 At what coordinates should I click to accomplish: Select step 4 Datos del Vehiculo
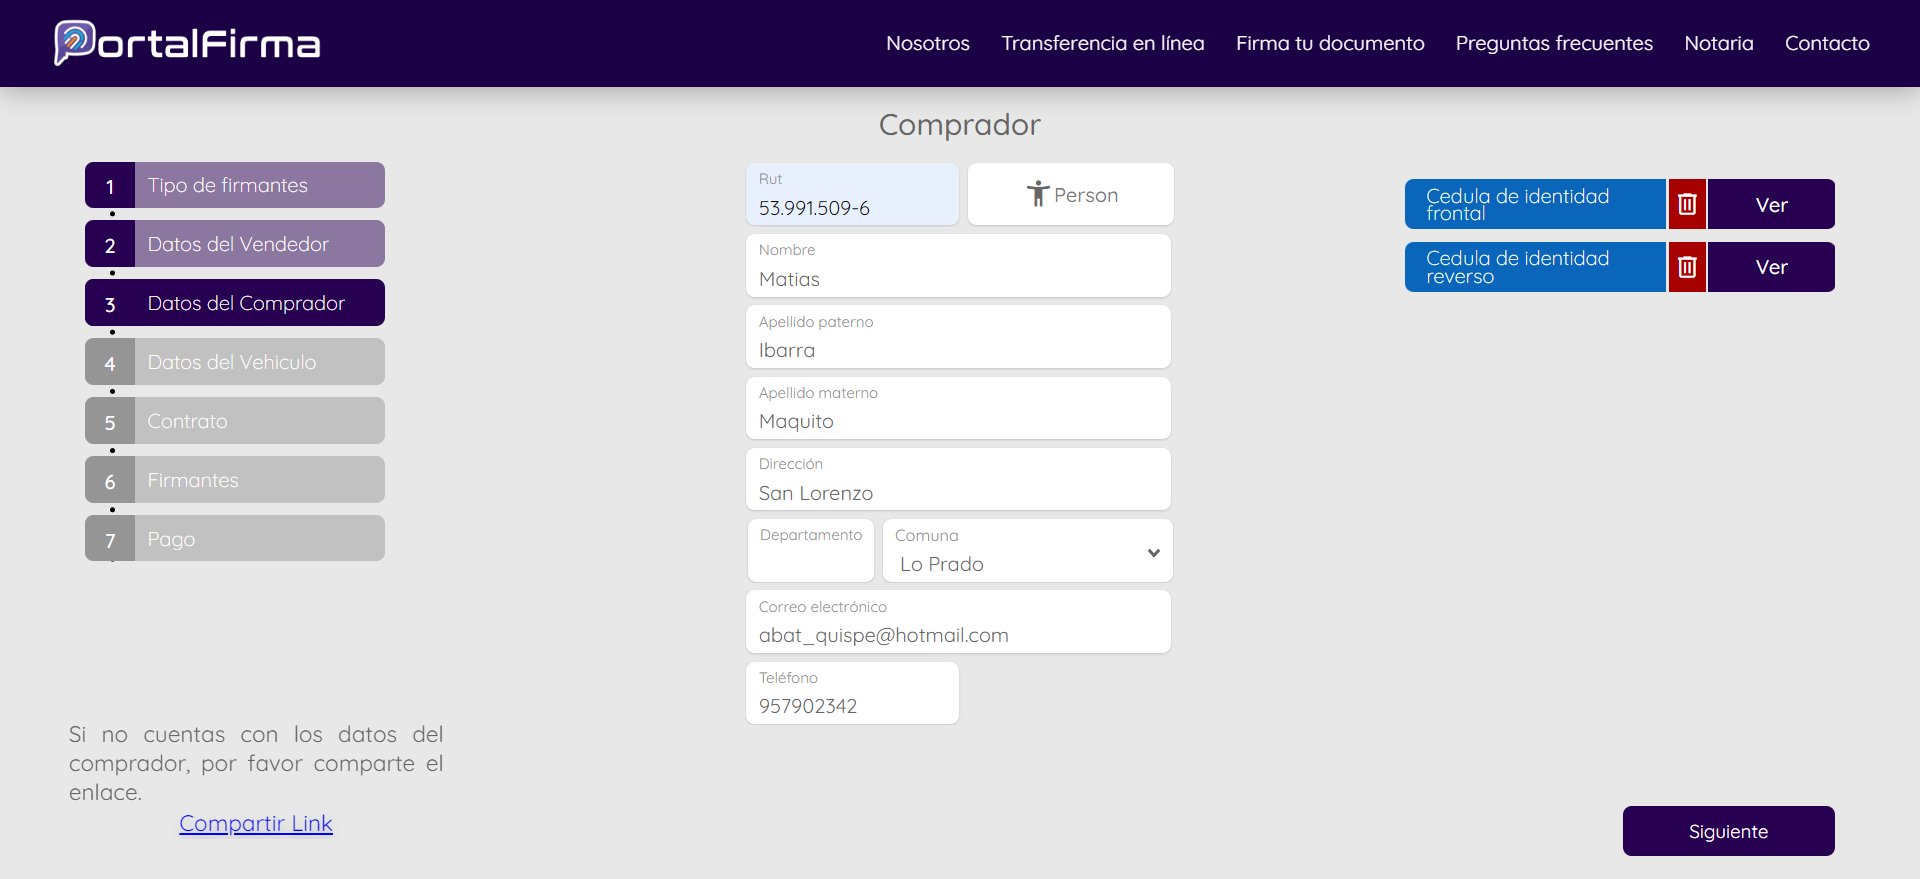coord(235,362)
